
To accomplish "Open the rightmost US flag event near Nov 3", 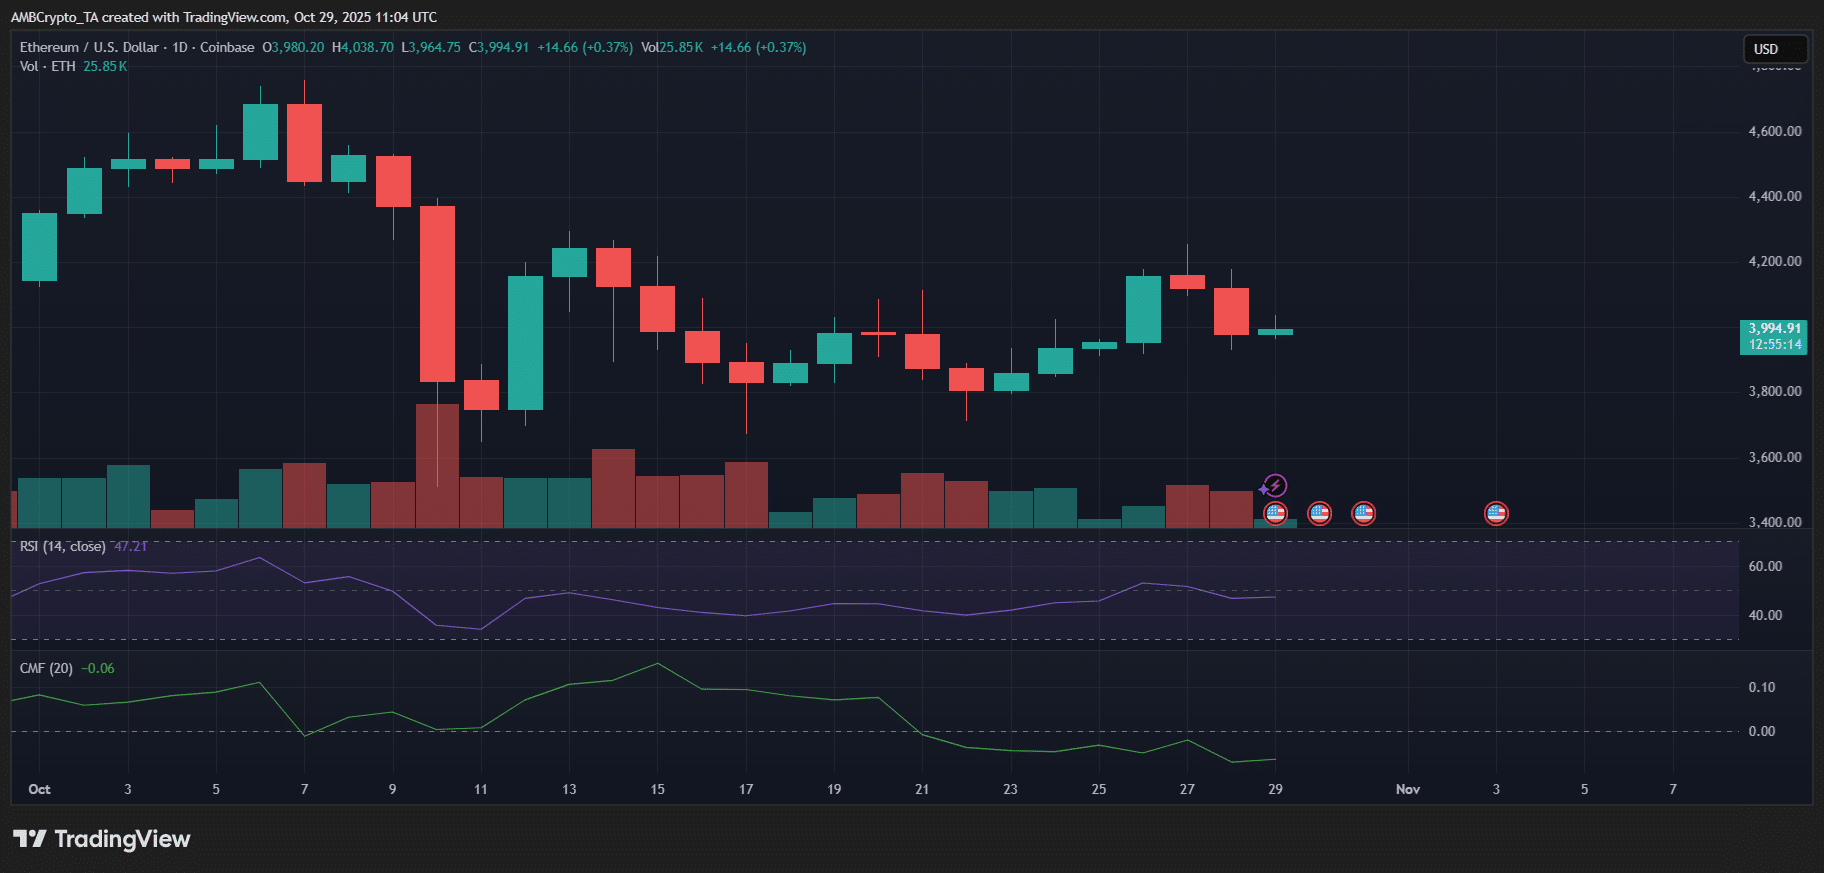I will pos(1496,514).
